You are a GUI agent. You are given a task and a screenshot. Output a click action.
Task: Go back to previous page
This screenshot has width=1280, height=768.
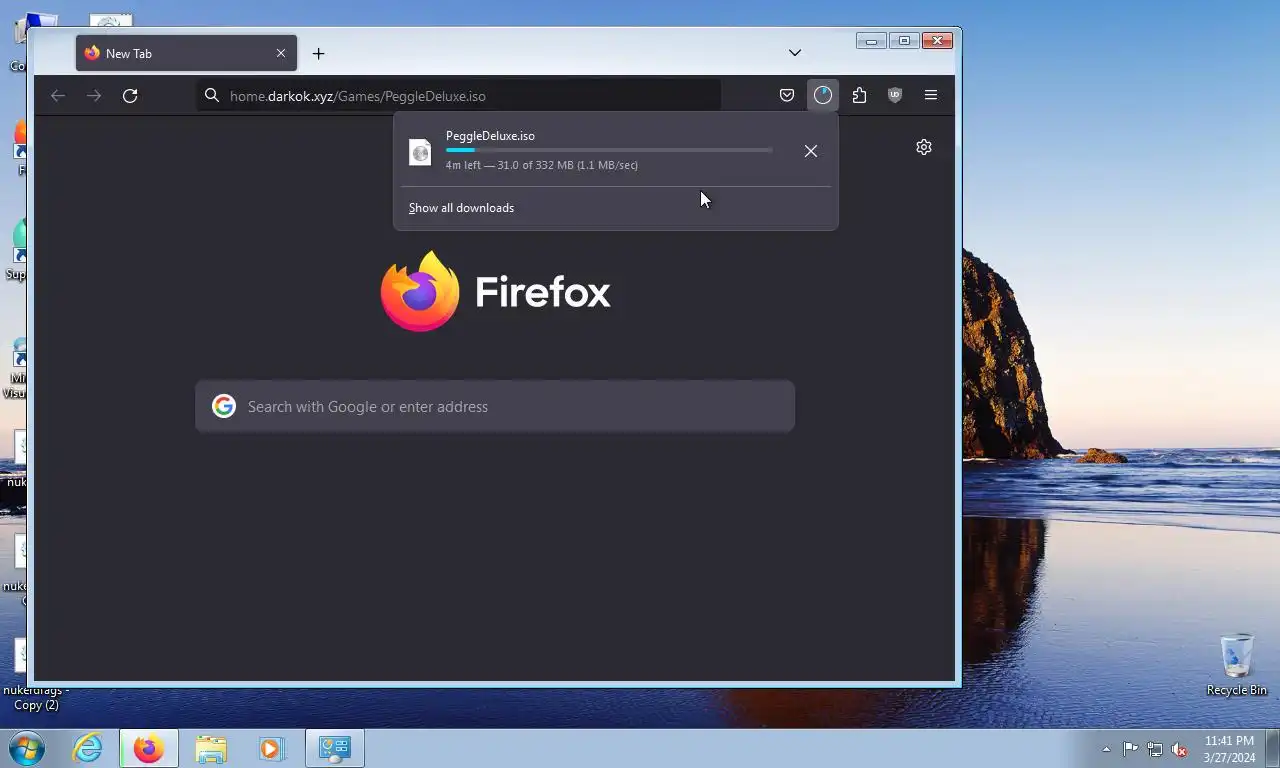(x=58, y=96)
